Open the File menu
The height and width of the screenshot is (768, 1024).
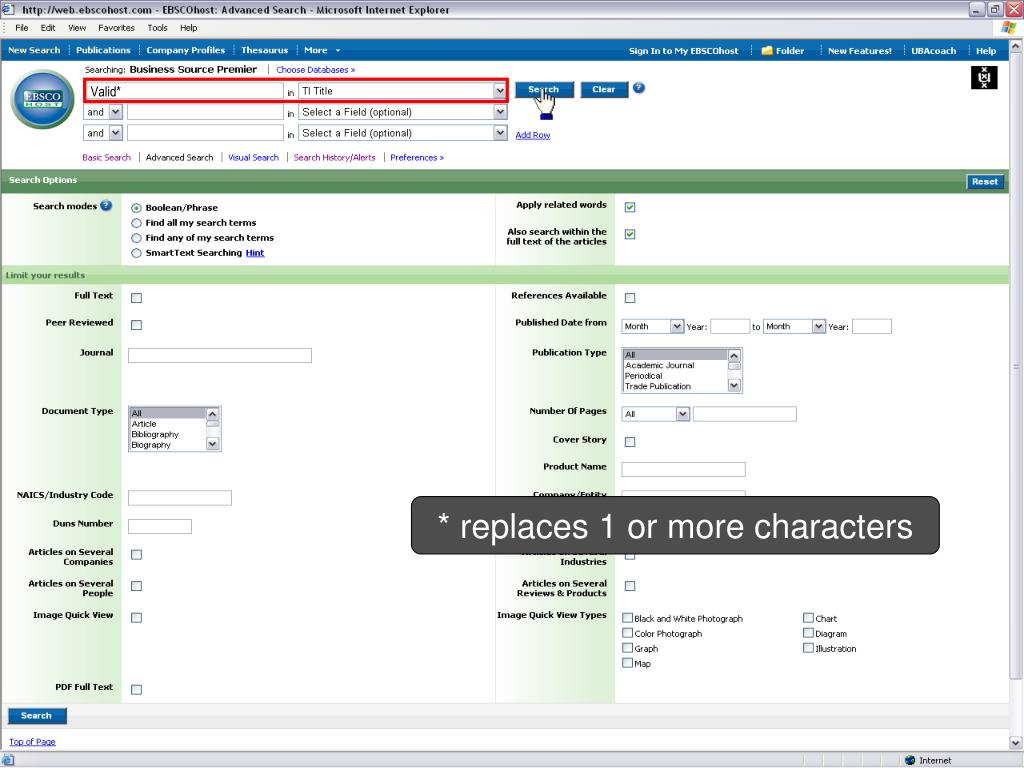click(22, 27)
